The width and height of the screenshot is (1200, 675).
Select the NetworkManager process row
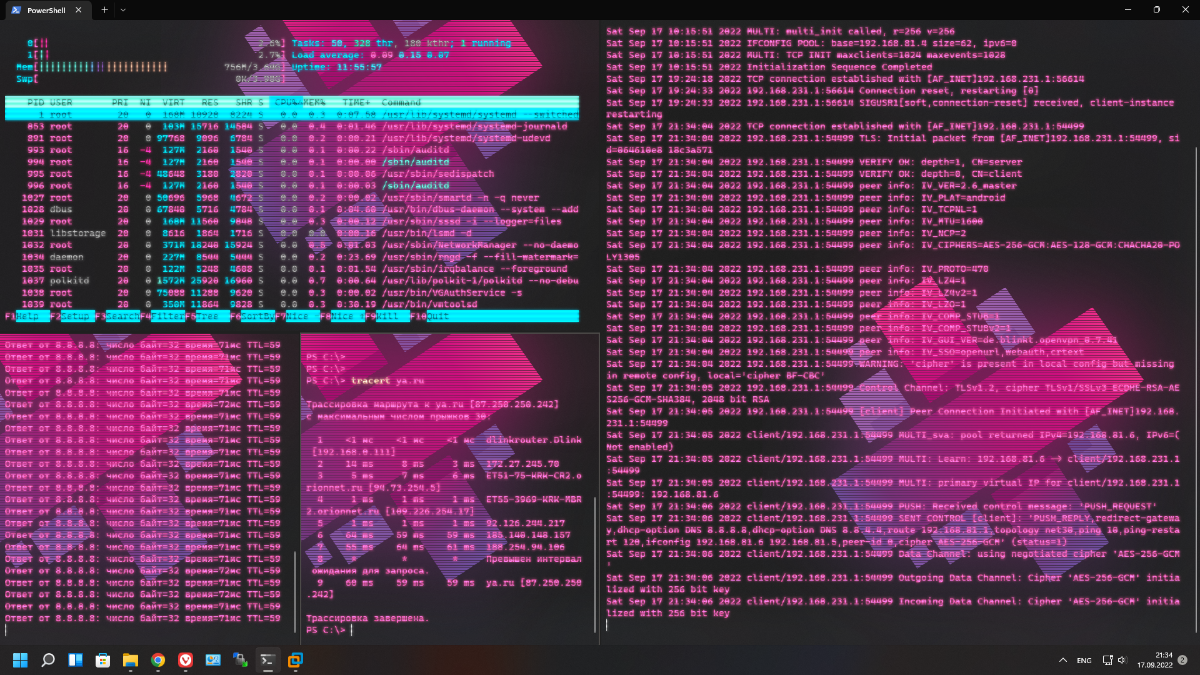click(x=292, y=244)
